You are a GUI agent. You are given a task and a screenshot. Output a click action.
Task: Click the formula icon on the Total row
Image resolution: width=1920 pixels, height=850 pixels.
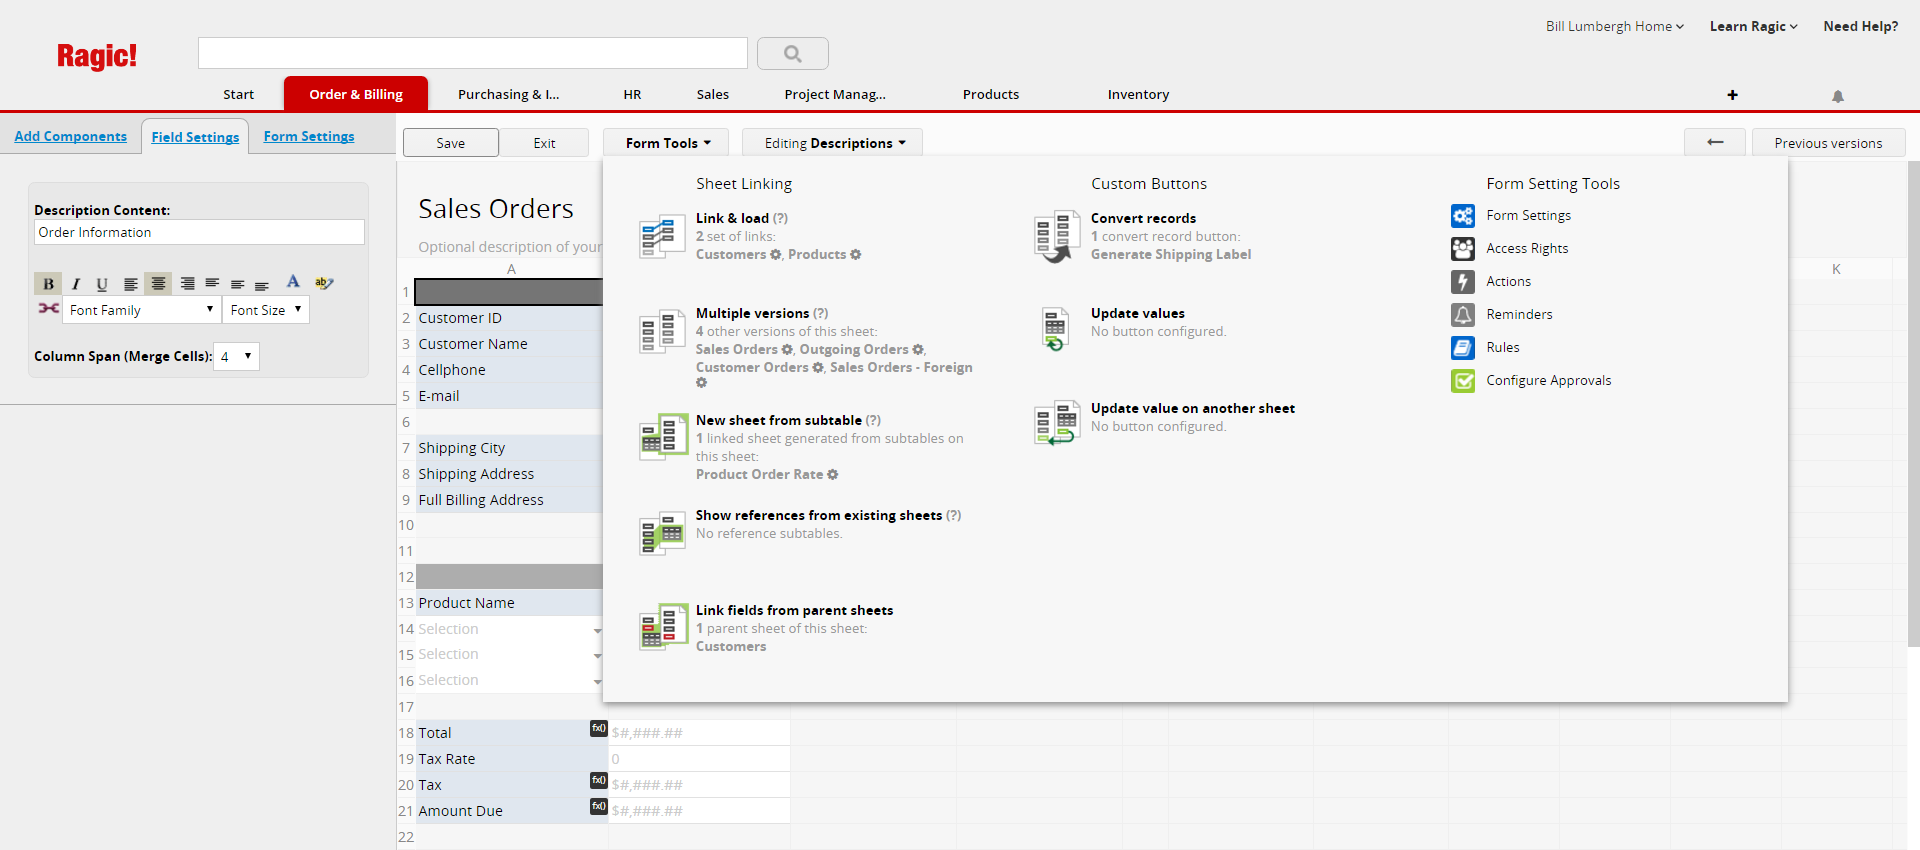pyautogui.click(x=599, y=728)
